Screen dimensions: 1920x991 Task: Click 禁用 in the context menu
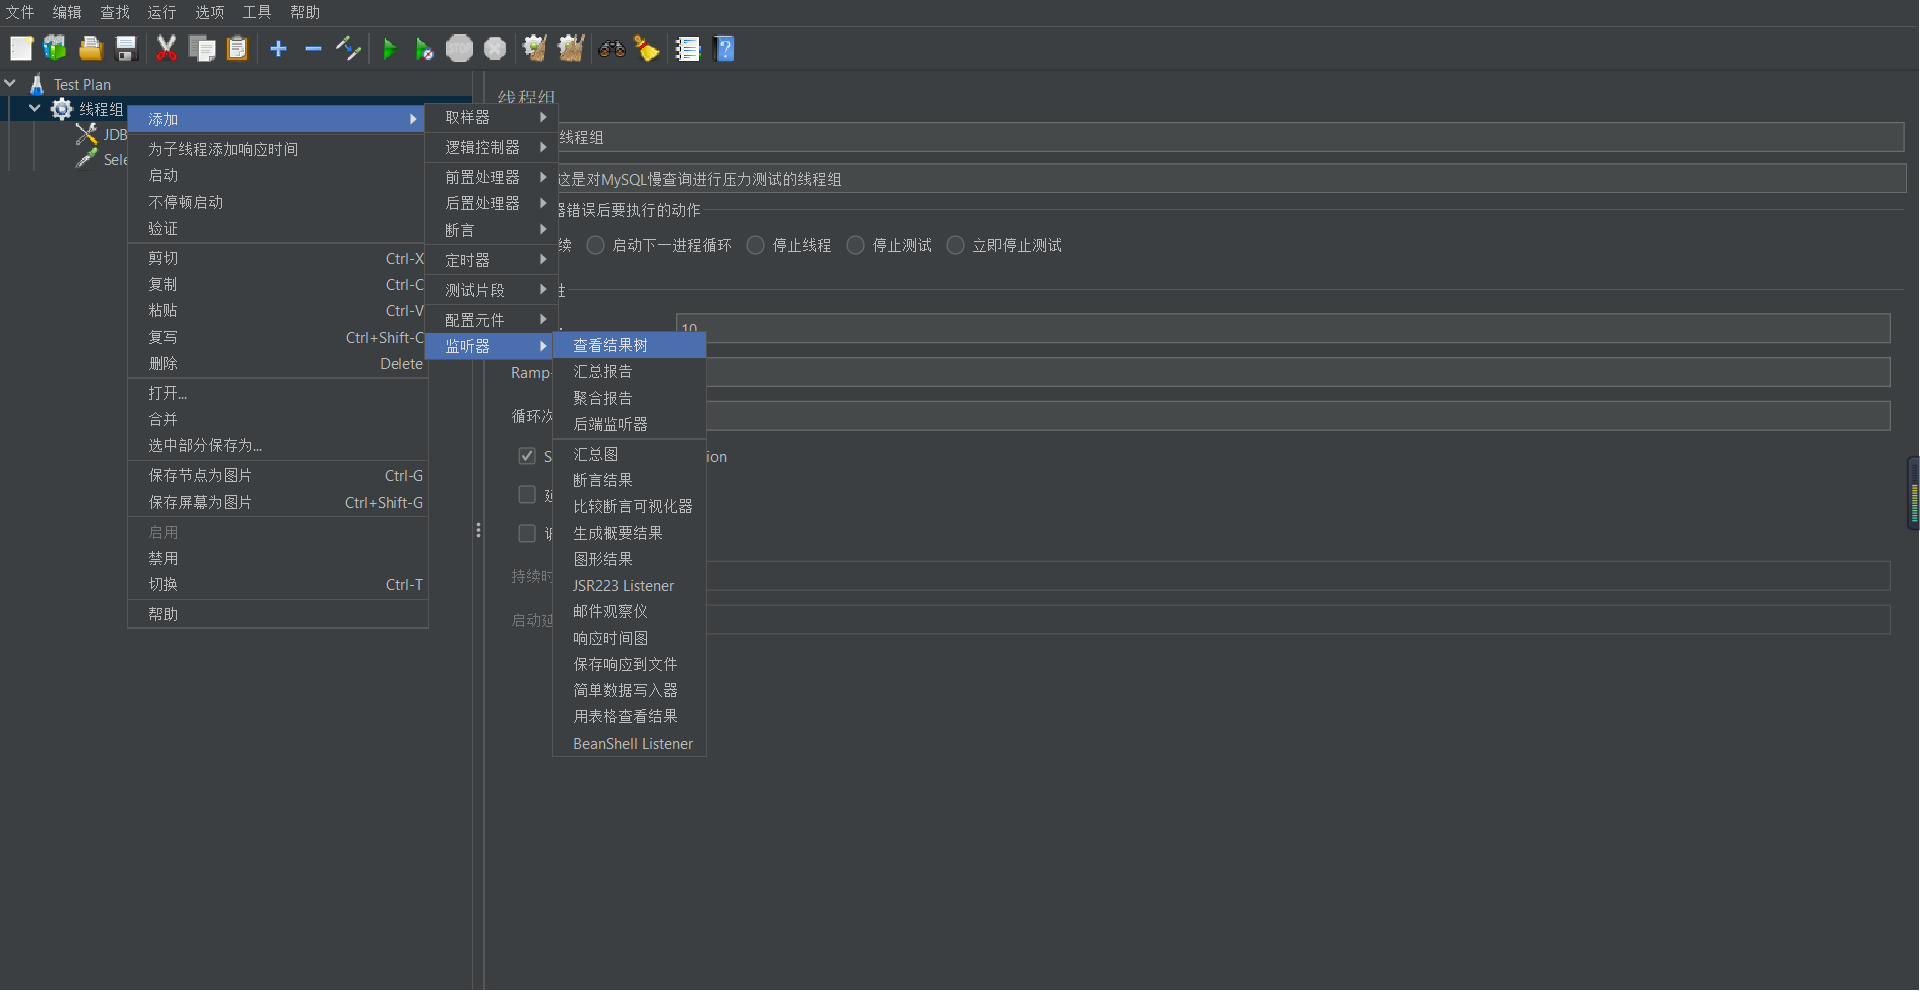click(x=278, y=558)
